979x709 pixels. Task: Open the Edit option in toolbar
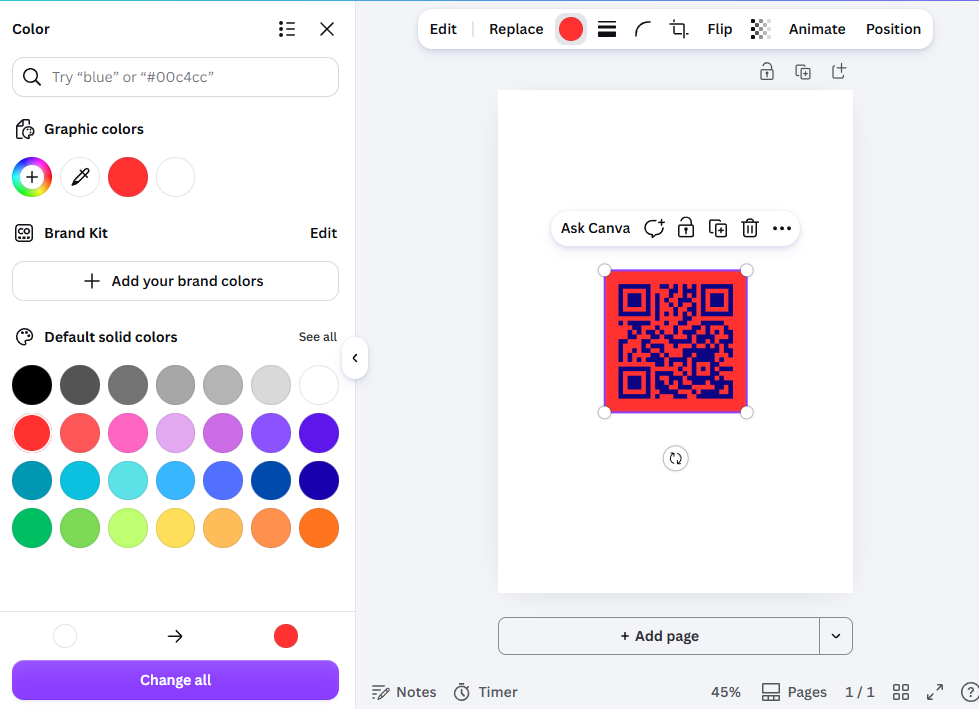[443, 29]
